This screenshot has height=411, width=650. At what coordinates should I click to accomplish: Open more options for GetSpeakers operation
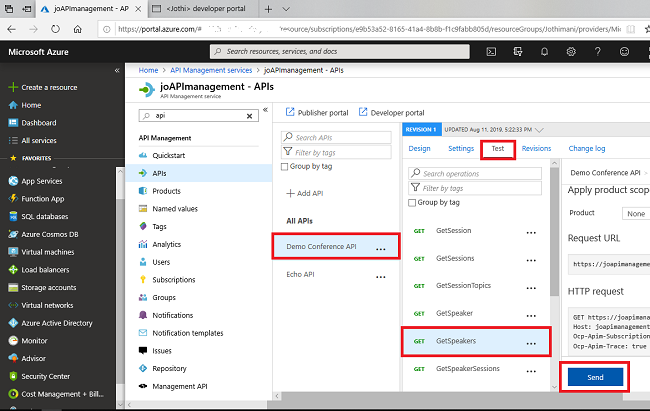tap(531, 344)
